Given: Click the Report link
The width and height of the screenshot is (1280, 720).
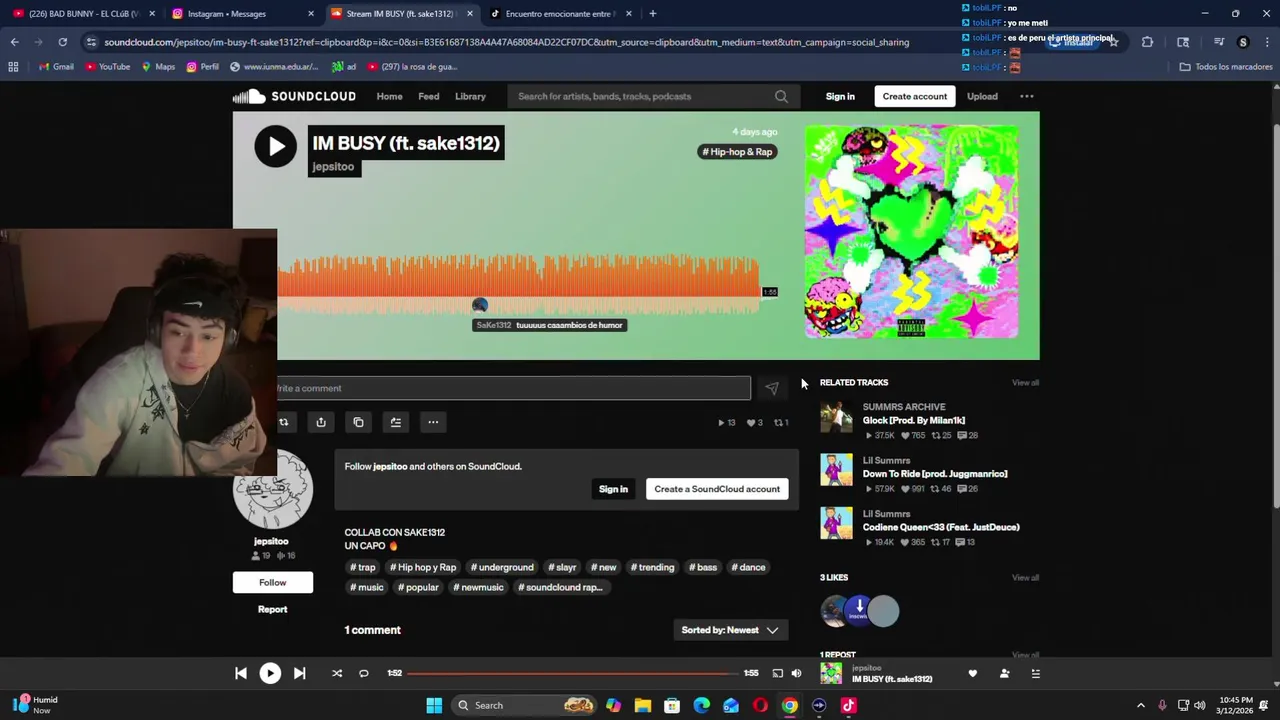Looking at the screenshot, I should pyautogui.click(x=272, y=609).
